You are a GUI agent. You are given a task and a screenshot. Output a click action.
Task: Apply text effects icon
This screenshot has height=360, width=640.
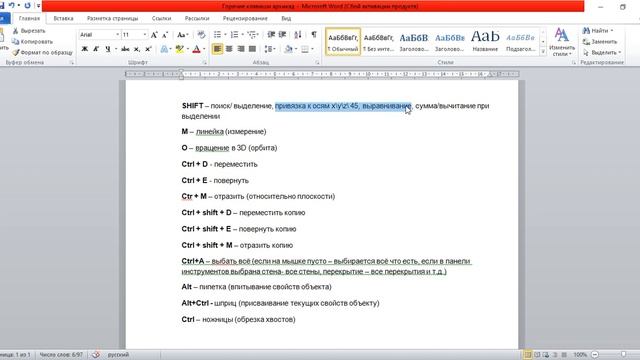[x=164, y=49]
